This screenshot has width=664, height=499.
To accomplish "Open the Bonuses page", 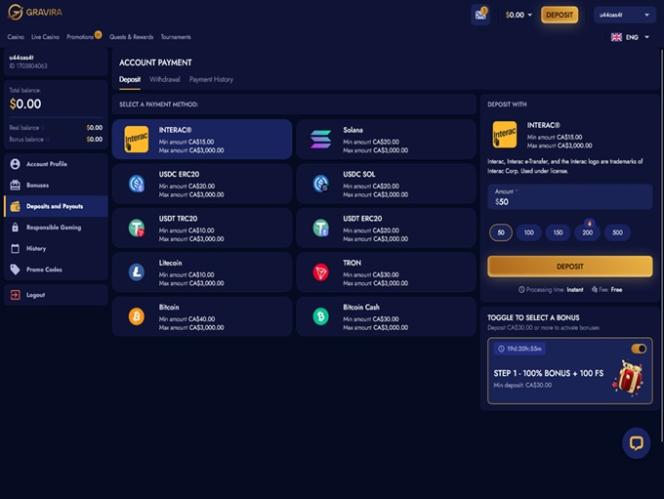I will (55, 185).
